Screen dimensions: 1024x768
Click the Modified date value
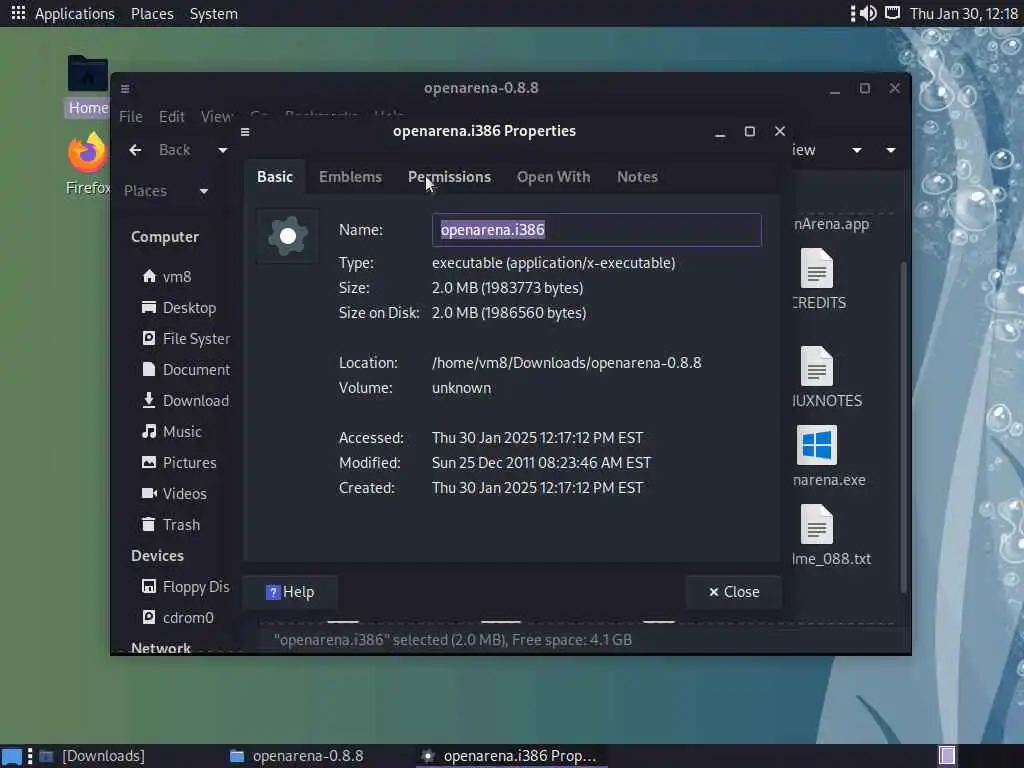541,462
